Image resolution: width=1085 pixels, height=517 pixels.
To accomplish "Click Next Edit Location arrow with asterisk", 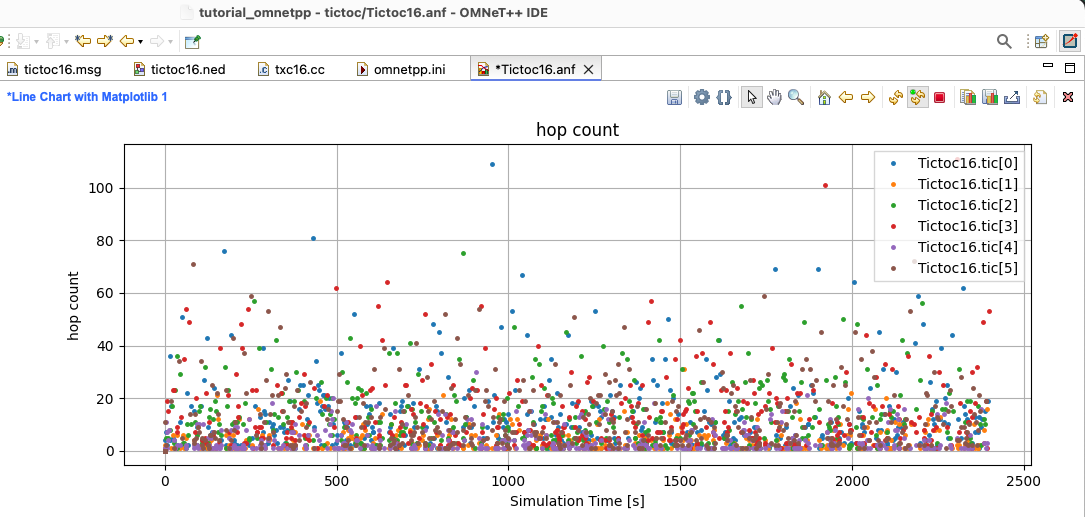I will 105,42.
